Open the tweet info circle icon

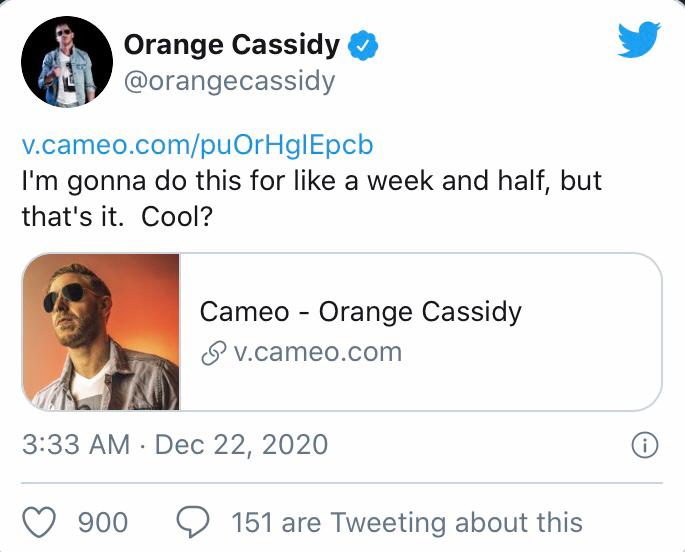click(x=646, y=446)
